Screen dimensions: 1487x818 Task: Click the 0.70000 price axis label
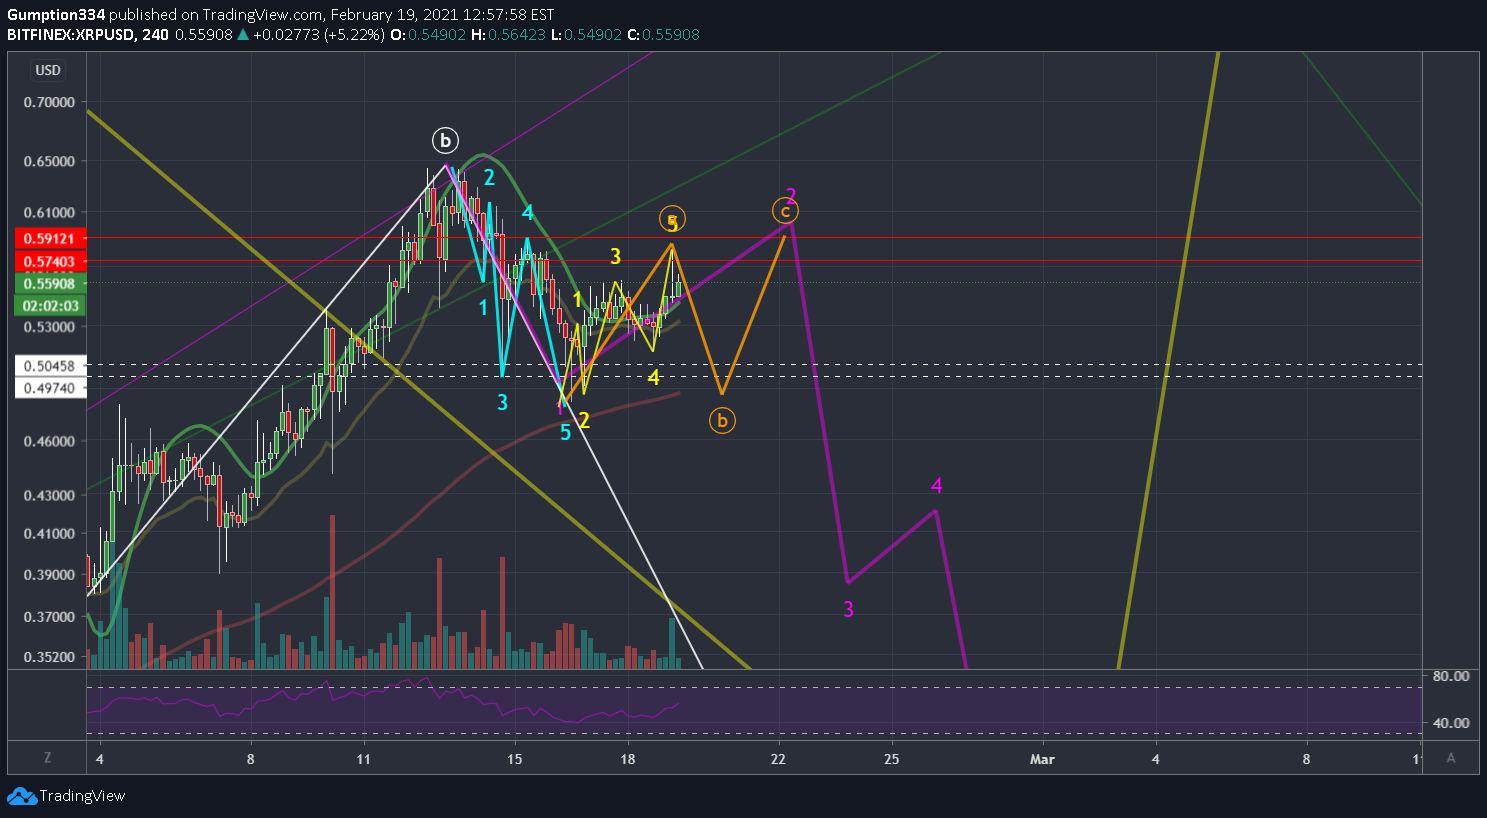(x=50, y=102)
